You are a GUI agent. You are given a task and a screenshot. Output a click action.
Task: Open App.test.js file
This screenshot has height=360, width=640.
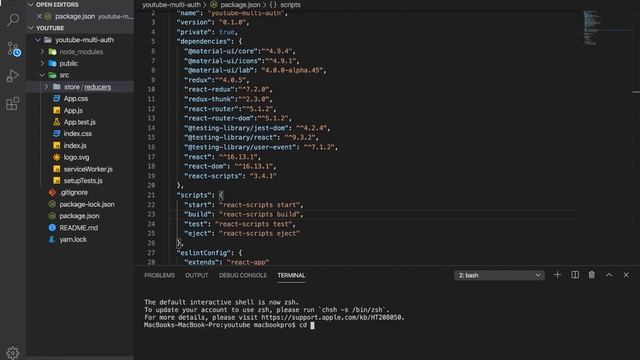80,122
